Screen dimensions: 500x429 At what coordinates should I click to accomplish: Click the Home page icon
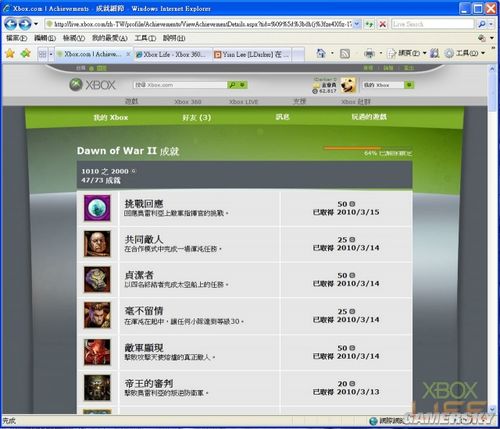321,53
